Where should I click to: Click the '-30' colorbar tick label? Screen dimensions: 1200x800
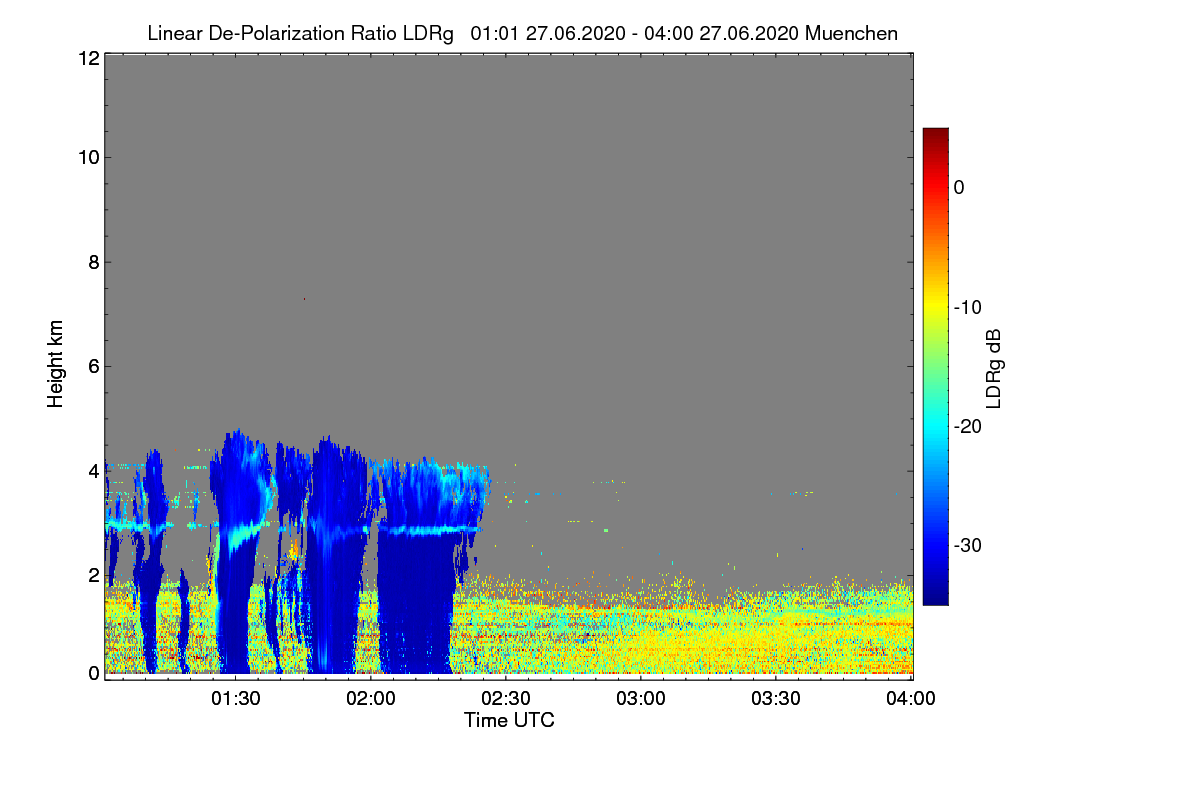pos(967,545)
